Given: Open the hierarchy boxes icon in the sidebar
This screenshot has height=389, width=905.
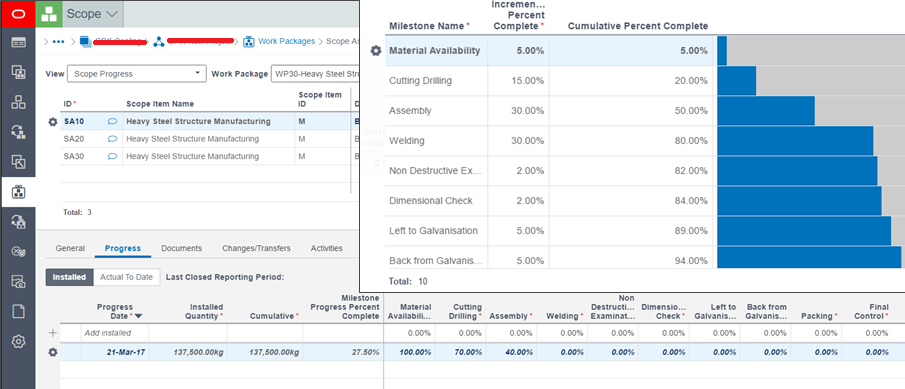Looking at the screenshot, I should click(18, 102).
